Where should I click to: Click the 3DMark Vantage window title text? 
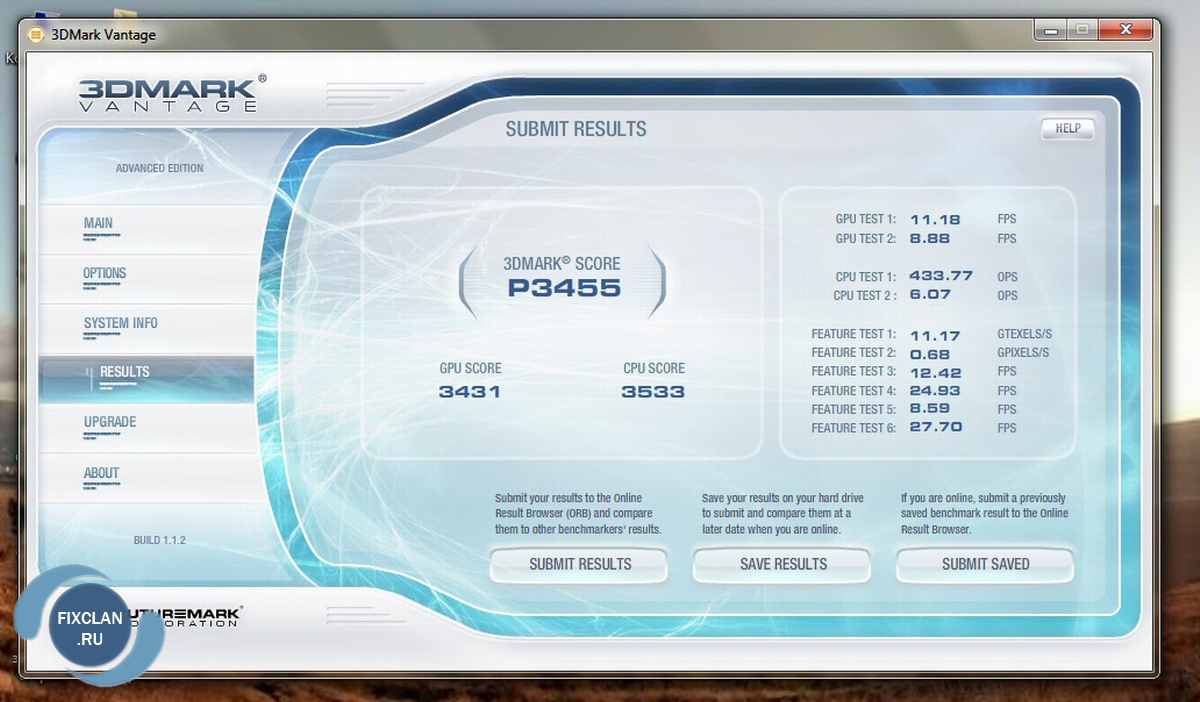[104, 35]
